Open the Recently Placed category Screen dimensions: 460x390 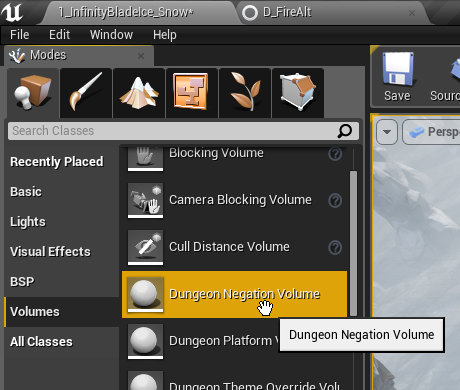click(x=57, y=162)
